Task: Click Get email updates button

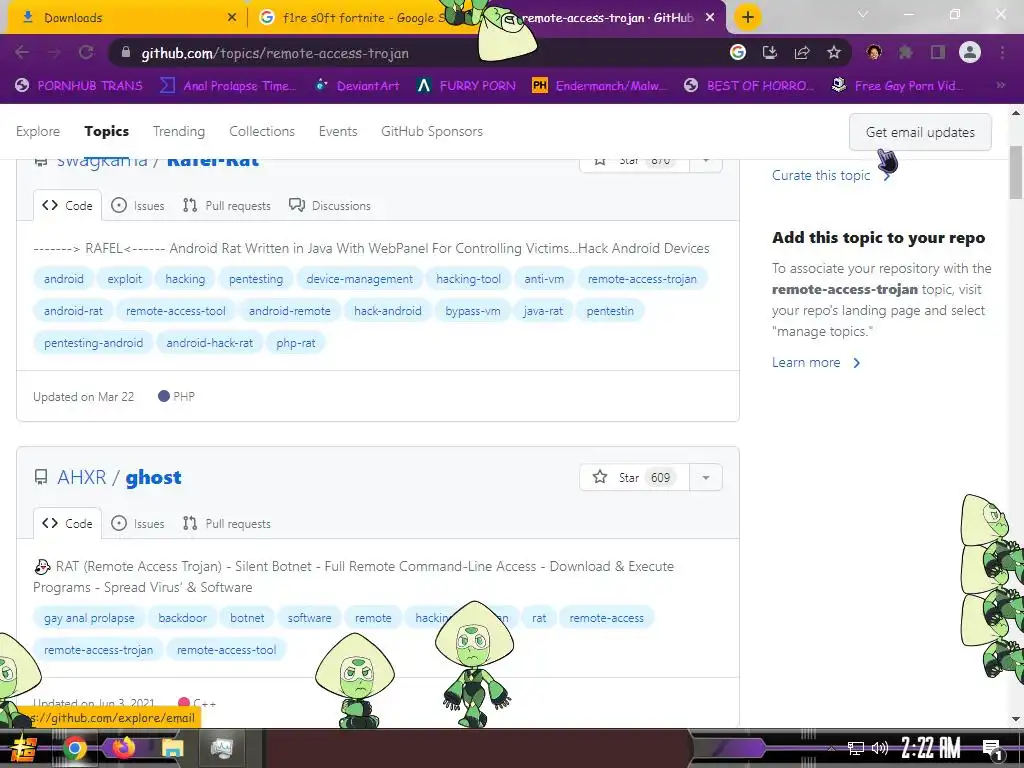Action: [920, 133]
